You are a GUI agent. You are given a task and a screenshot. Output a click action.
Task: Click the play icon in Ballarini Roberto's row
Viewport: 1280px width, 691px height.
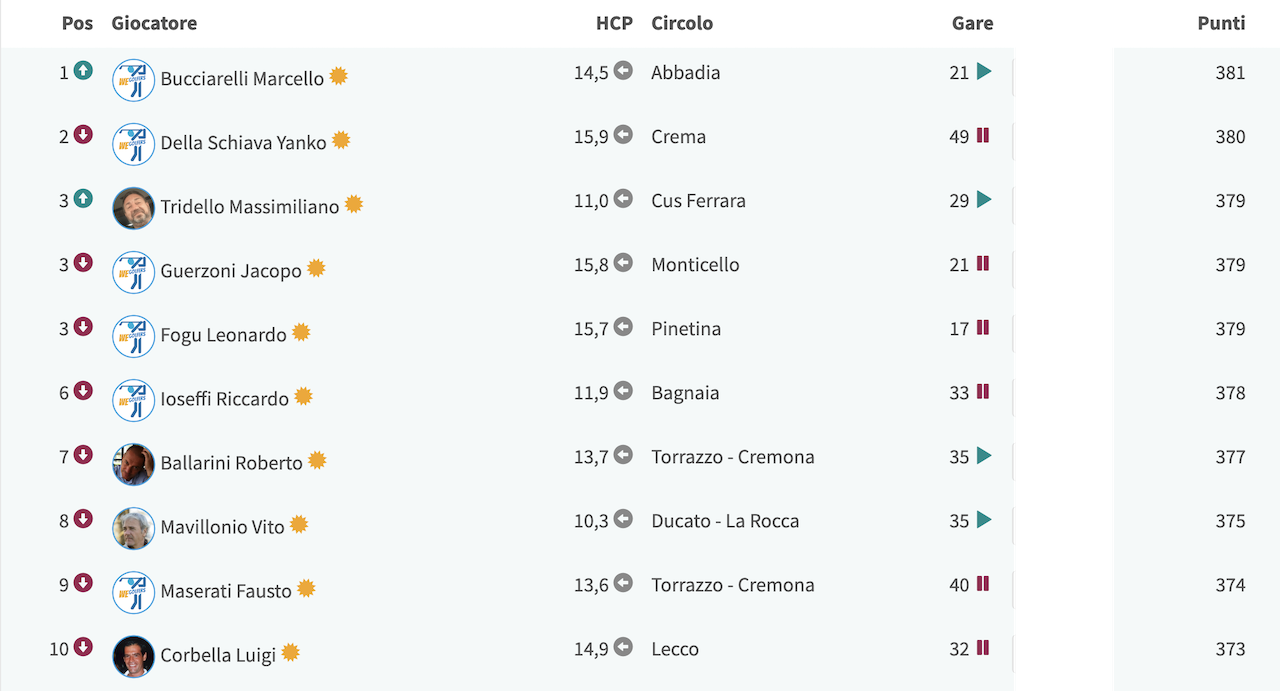coord(984,455)
